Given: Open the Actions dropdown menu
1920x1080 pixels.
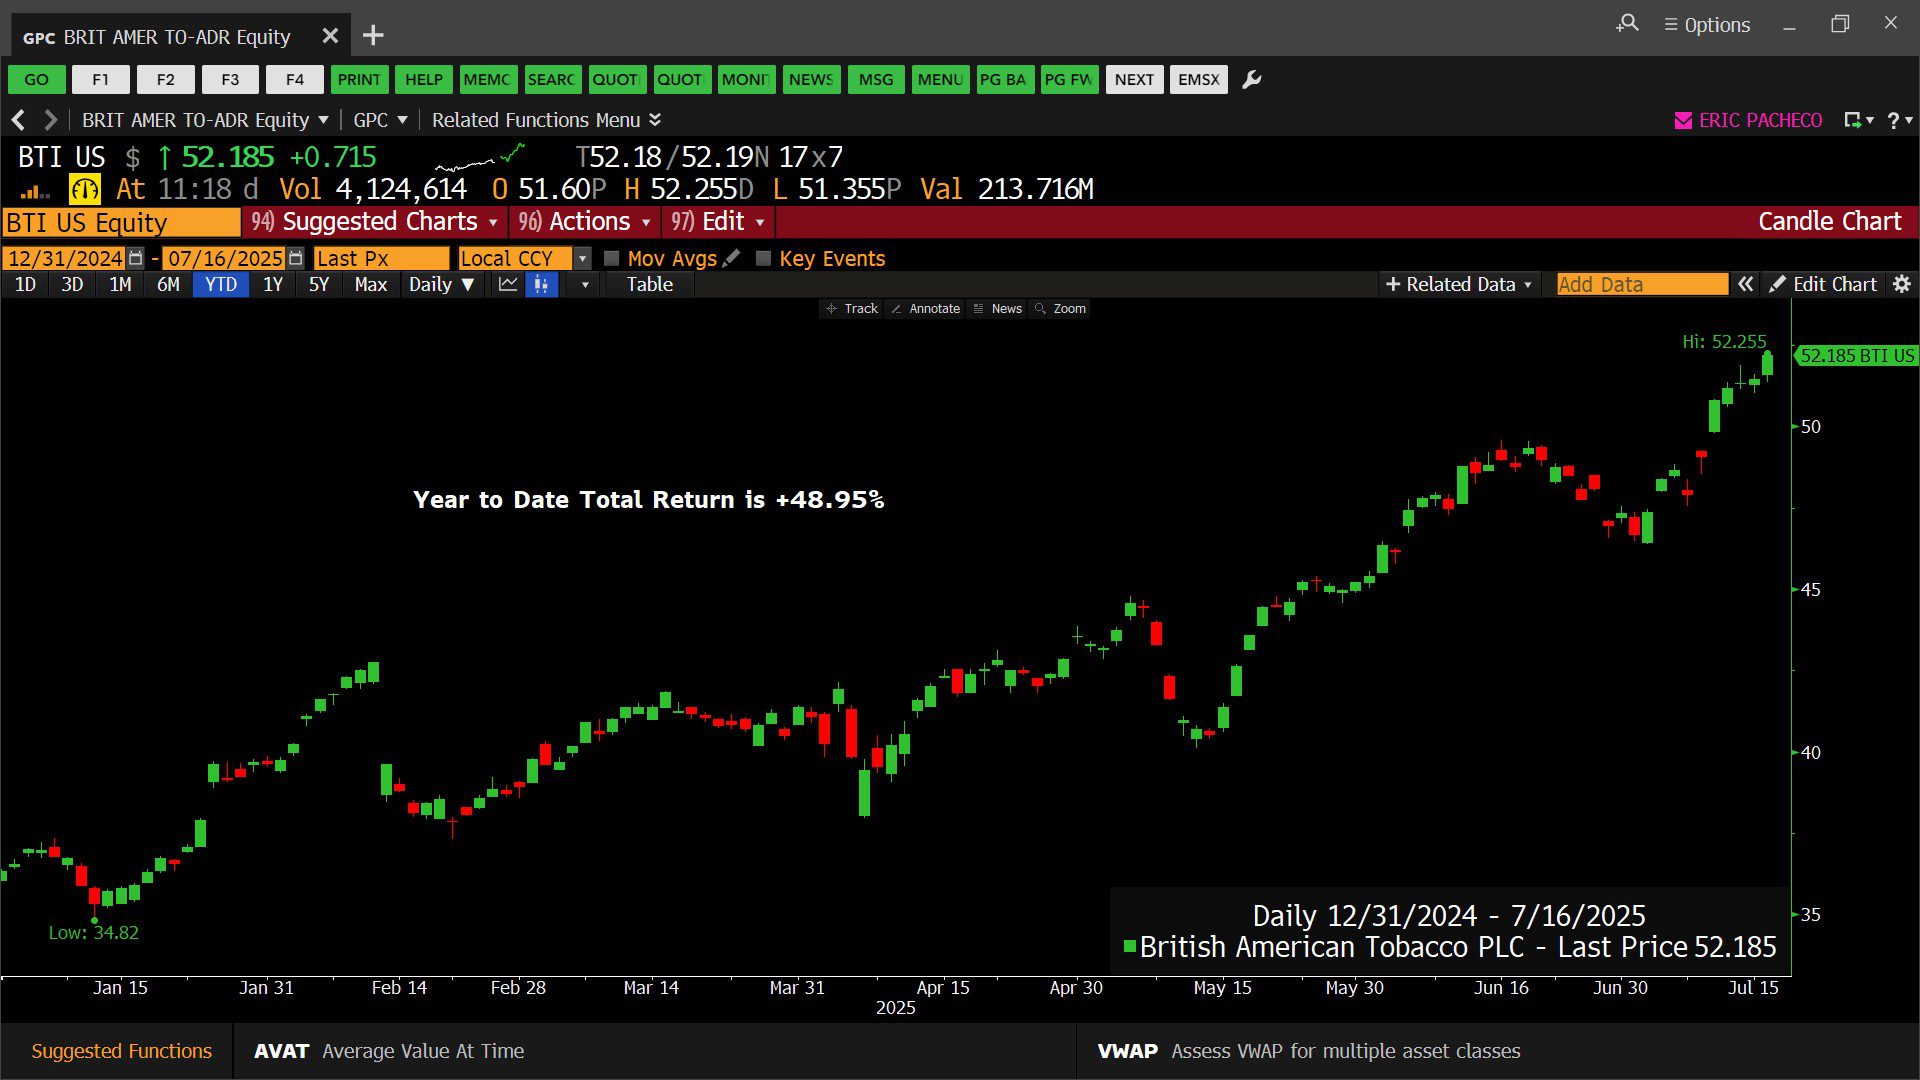Looking at the screenshot, I should coord(584,222).
